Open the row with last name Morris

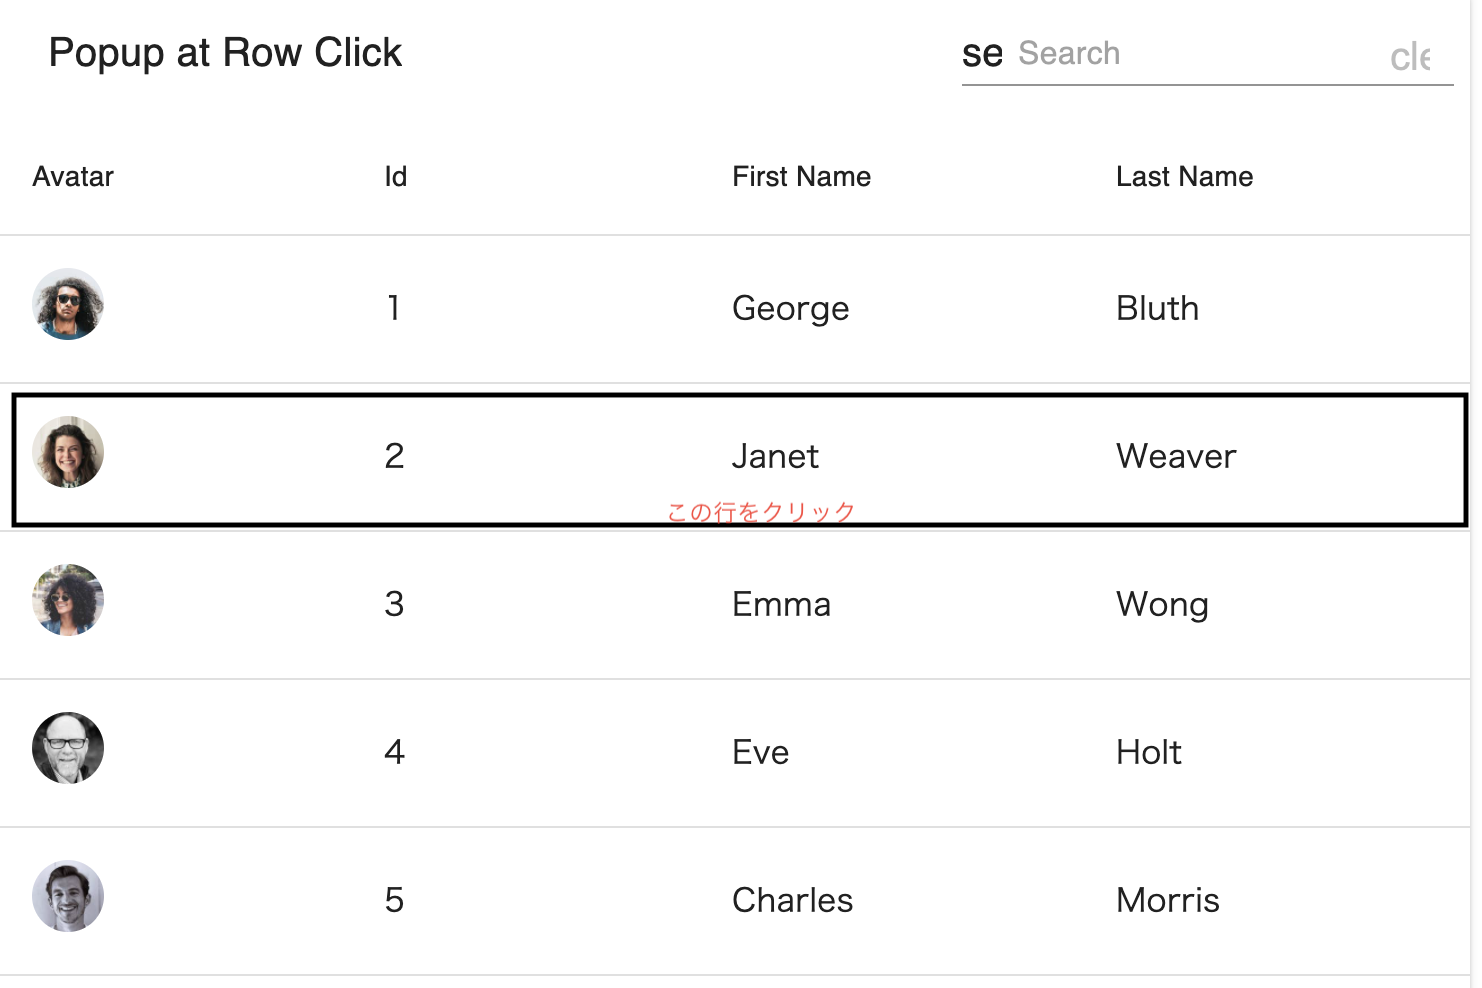click(x=1167, y=900)
